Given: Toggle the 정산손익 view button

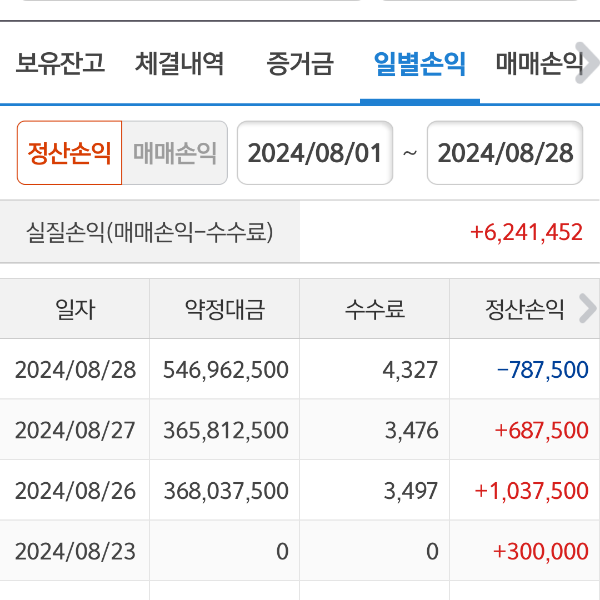Looking at the screenshot, I should click(x=69, y=153).
